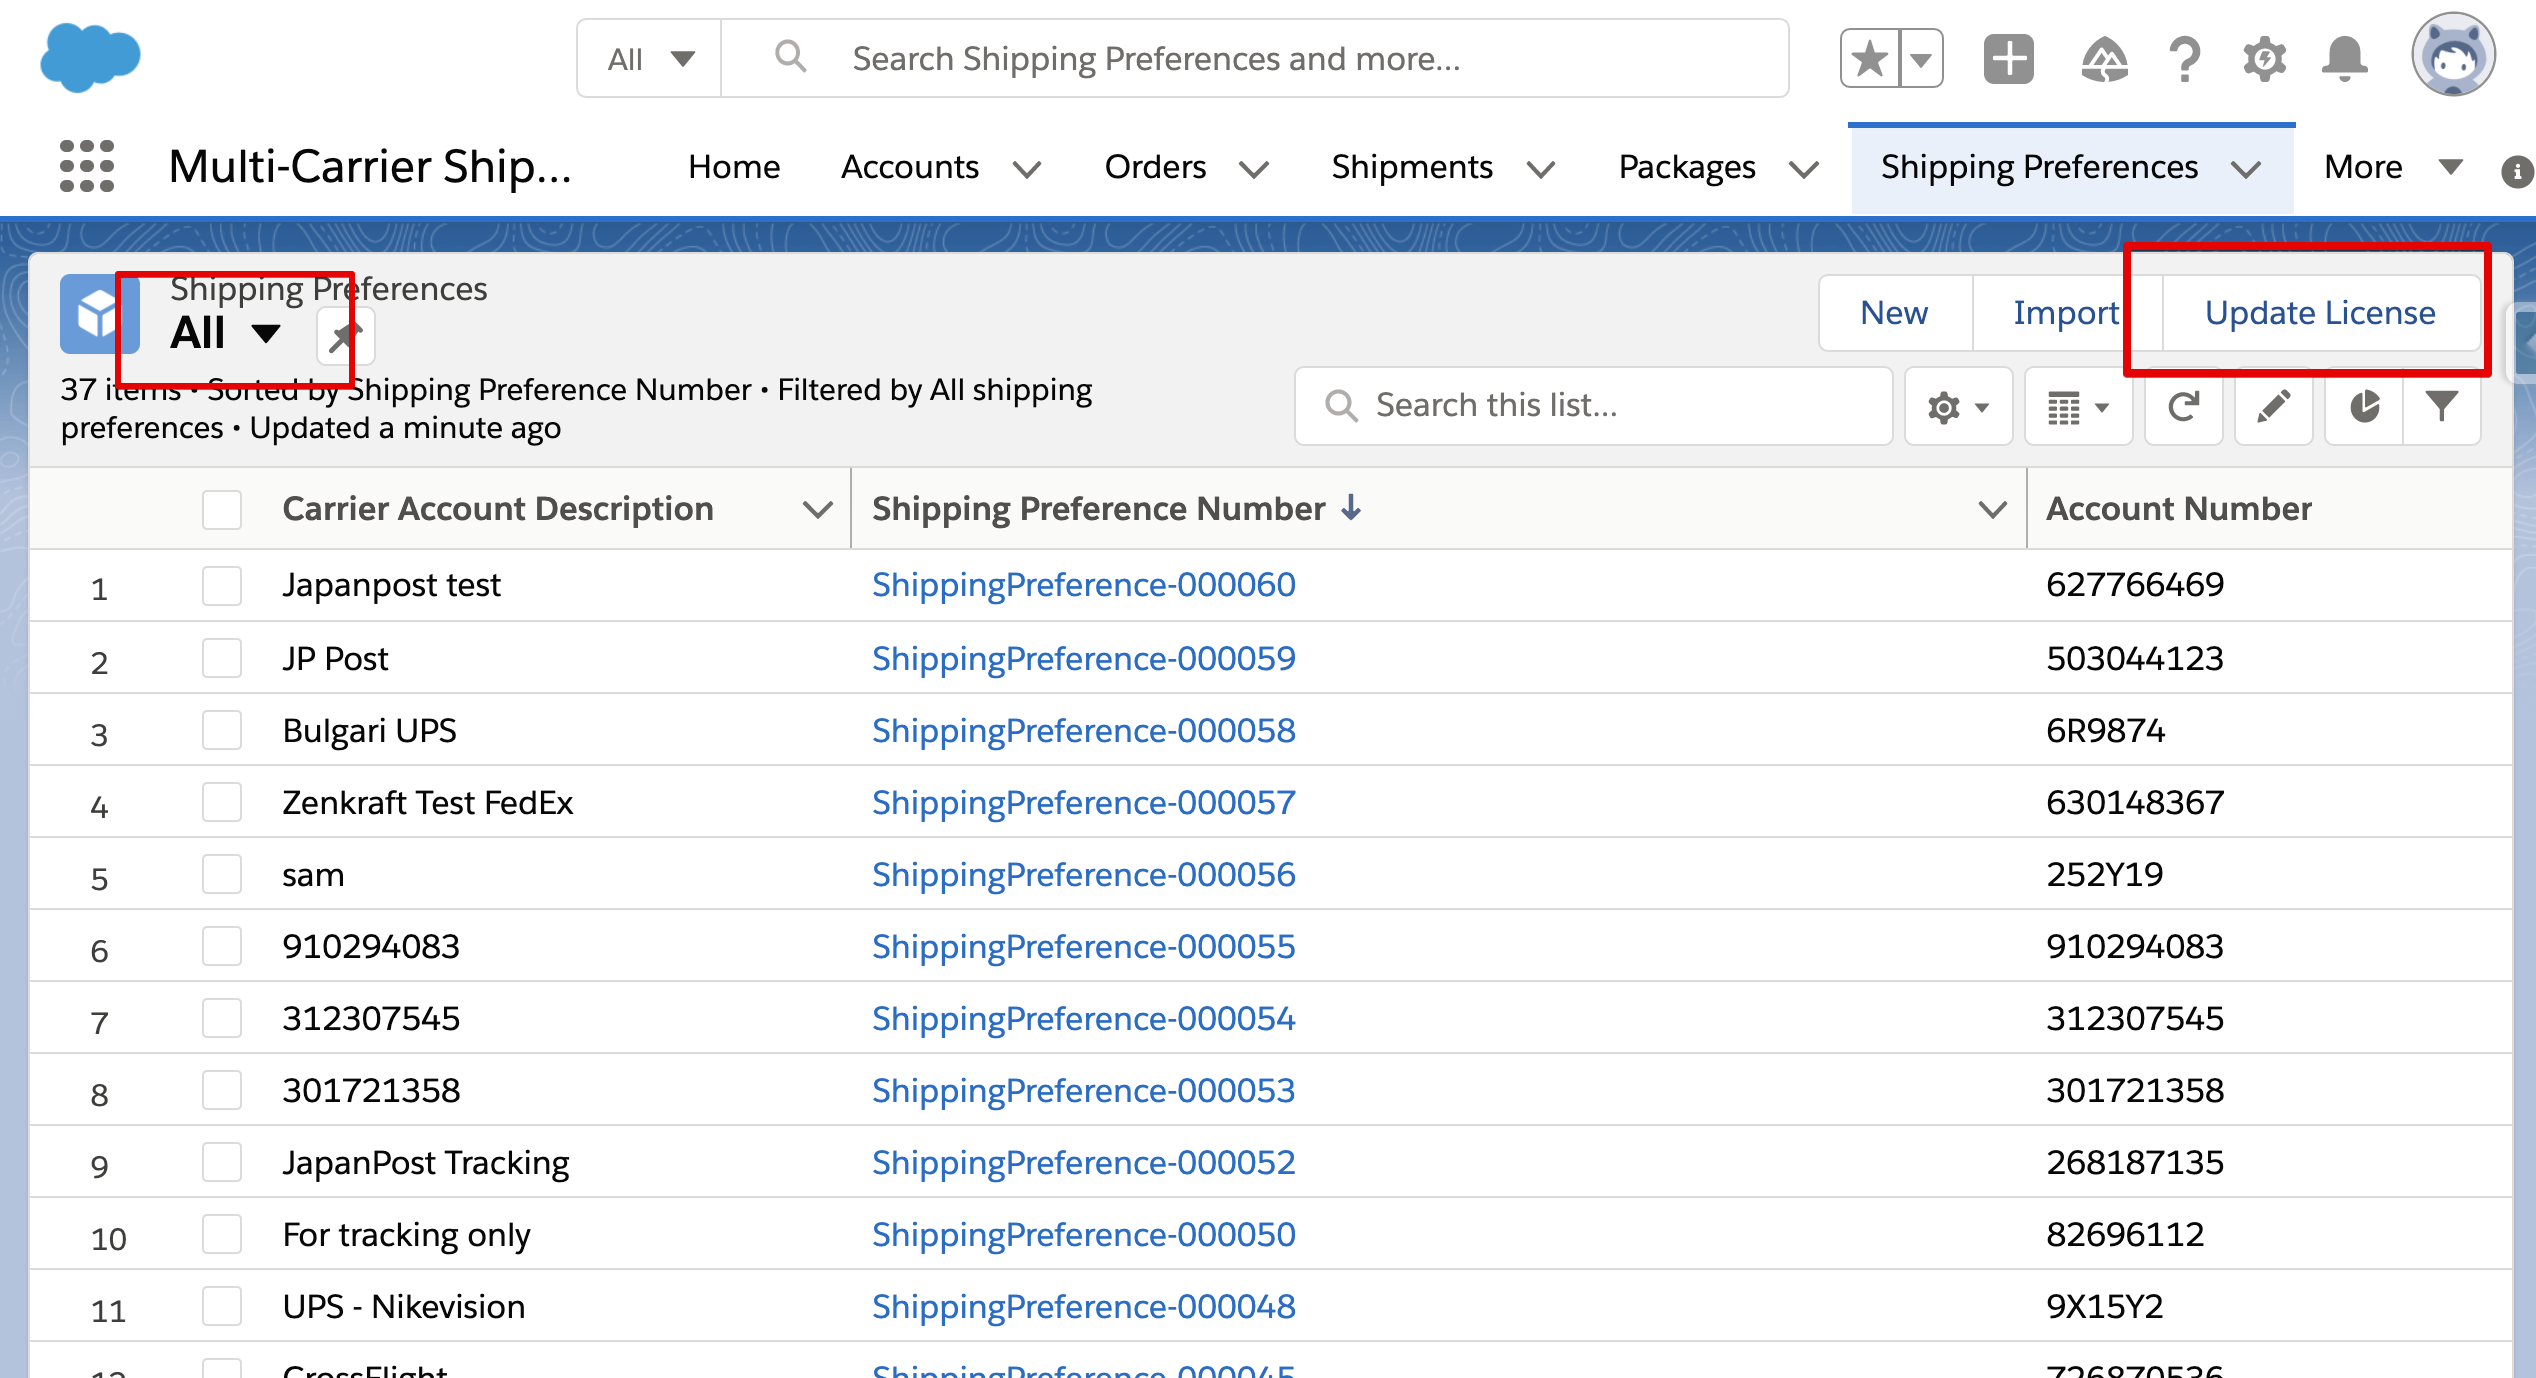Check the sam row checkbox
2536x1378 pixels.
tap(221, 874)
